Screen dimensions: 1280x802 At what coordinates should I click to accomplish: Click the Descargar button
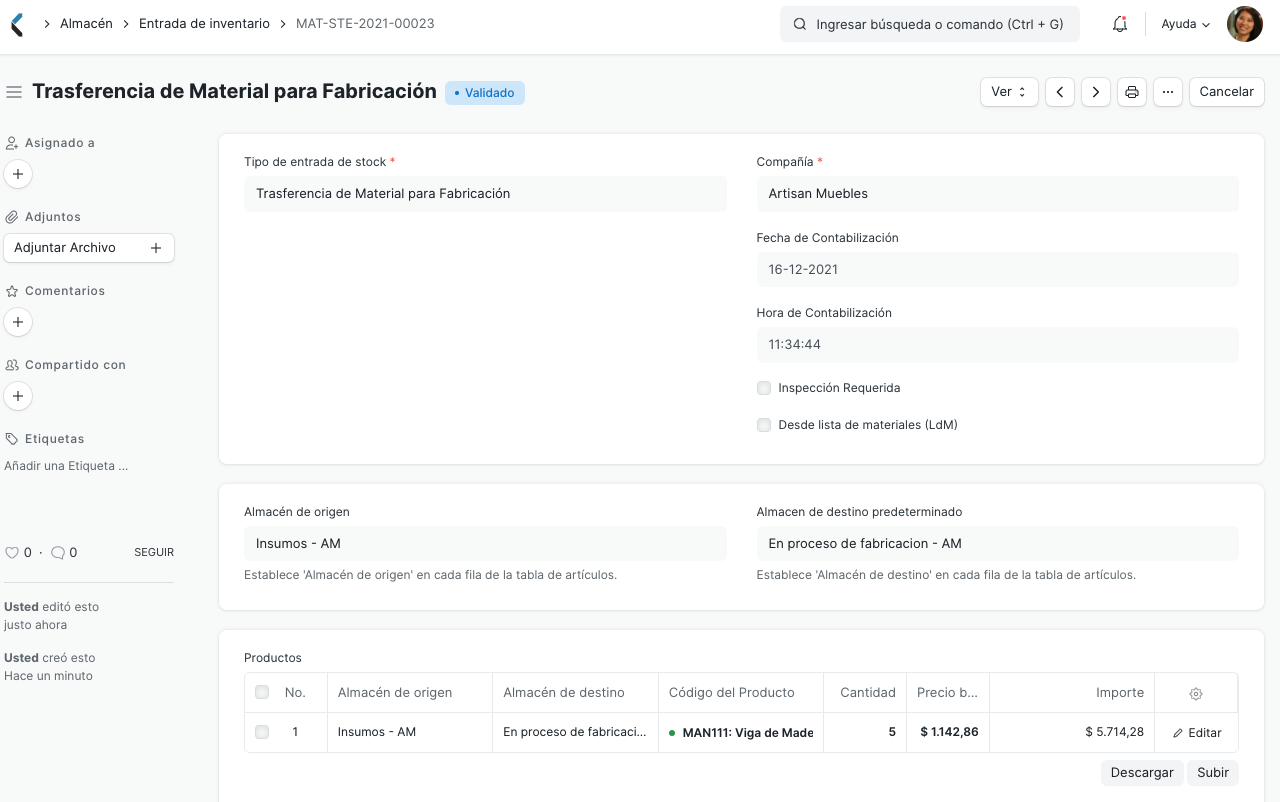(1142, 773)
